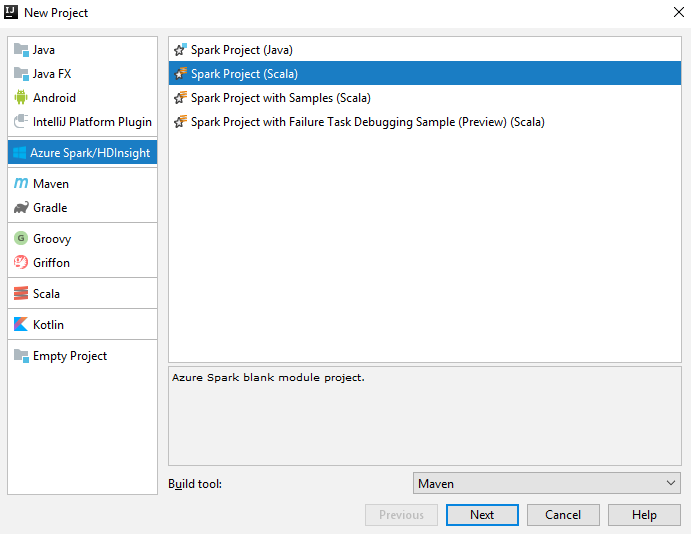691x534 pixels.
Task: Select IntelliJ Platform Plugin category
Action: point(92,122)
